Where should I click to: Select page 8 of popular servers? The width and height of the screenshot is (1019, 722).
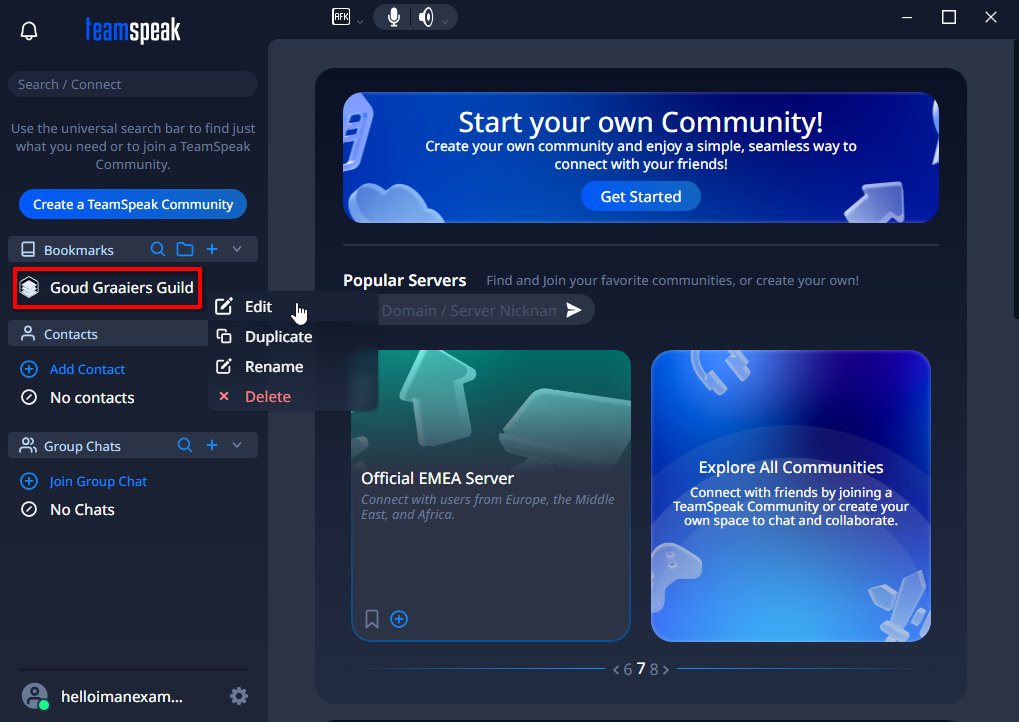point(654,669)
